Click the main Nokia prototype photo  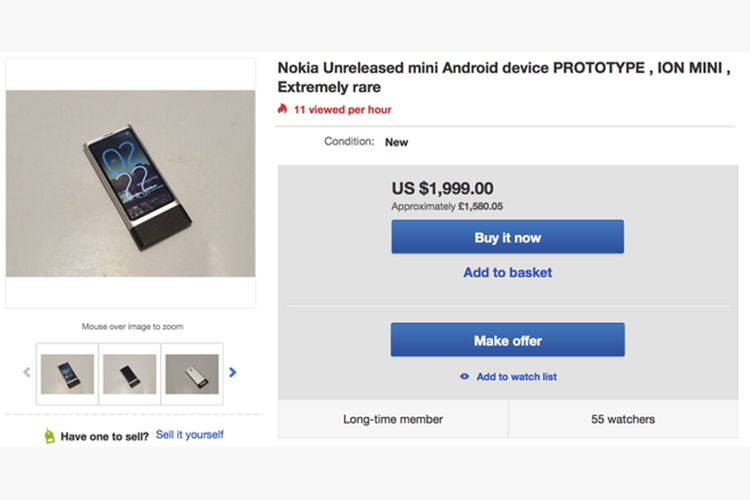[131, 183]
